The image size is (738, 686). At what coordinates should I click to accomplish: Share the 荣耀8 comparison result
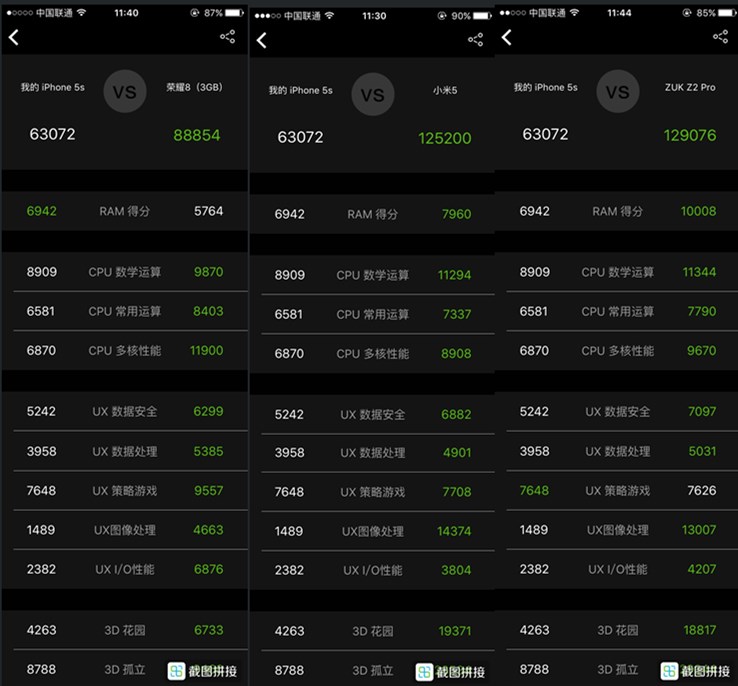(x=227, y=36)
